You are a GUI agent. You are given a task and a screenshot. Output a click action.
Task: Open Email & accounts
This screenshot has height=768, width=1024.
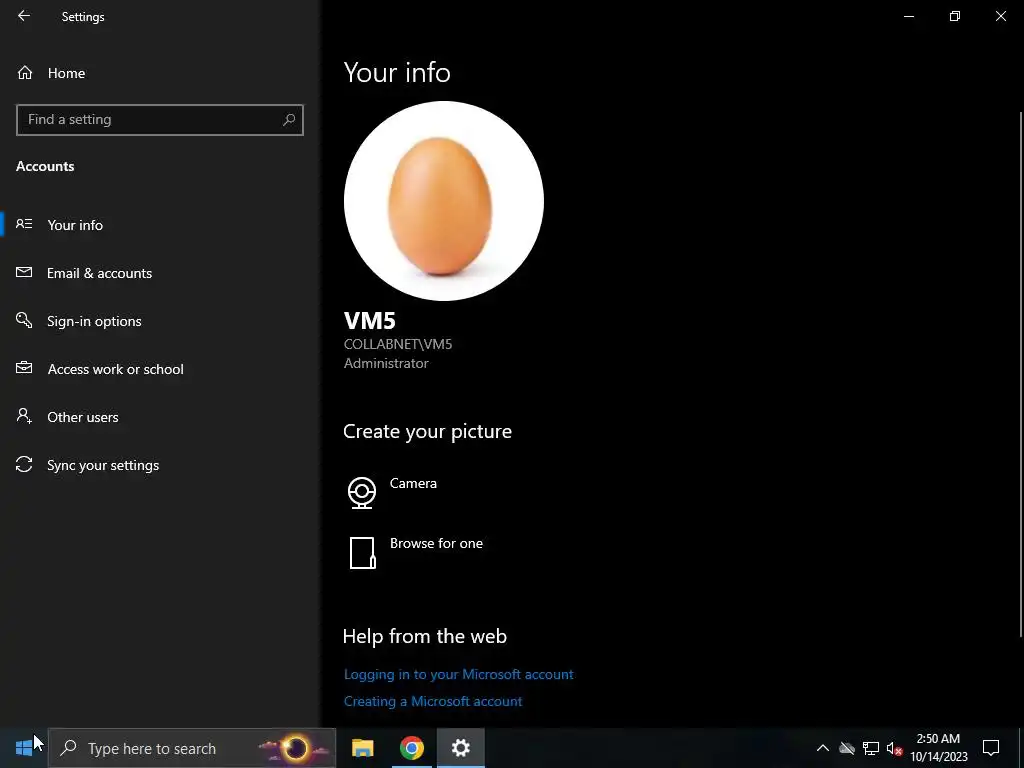pos(159,273)
